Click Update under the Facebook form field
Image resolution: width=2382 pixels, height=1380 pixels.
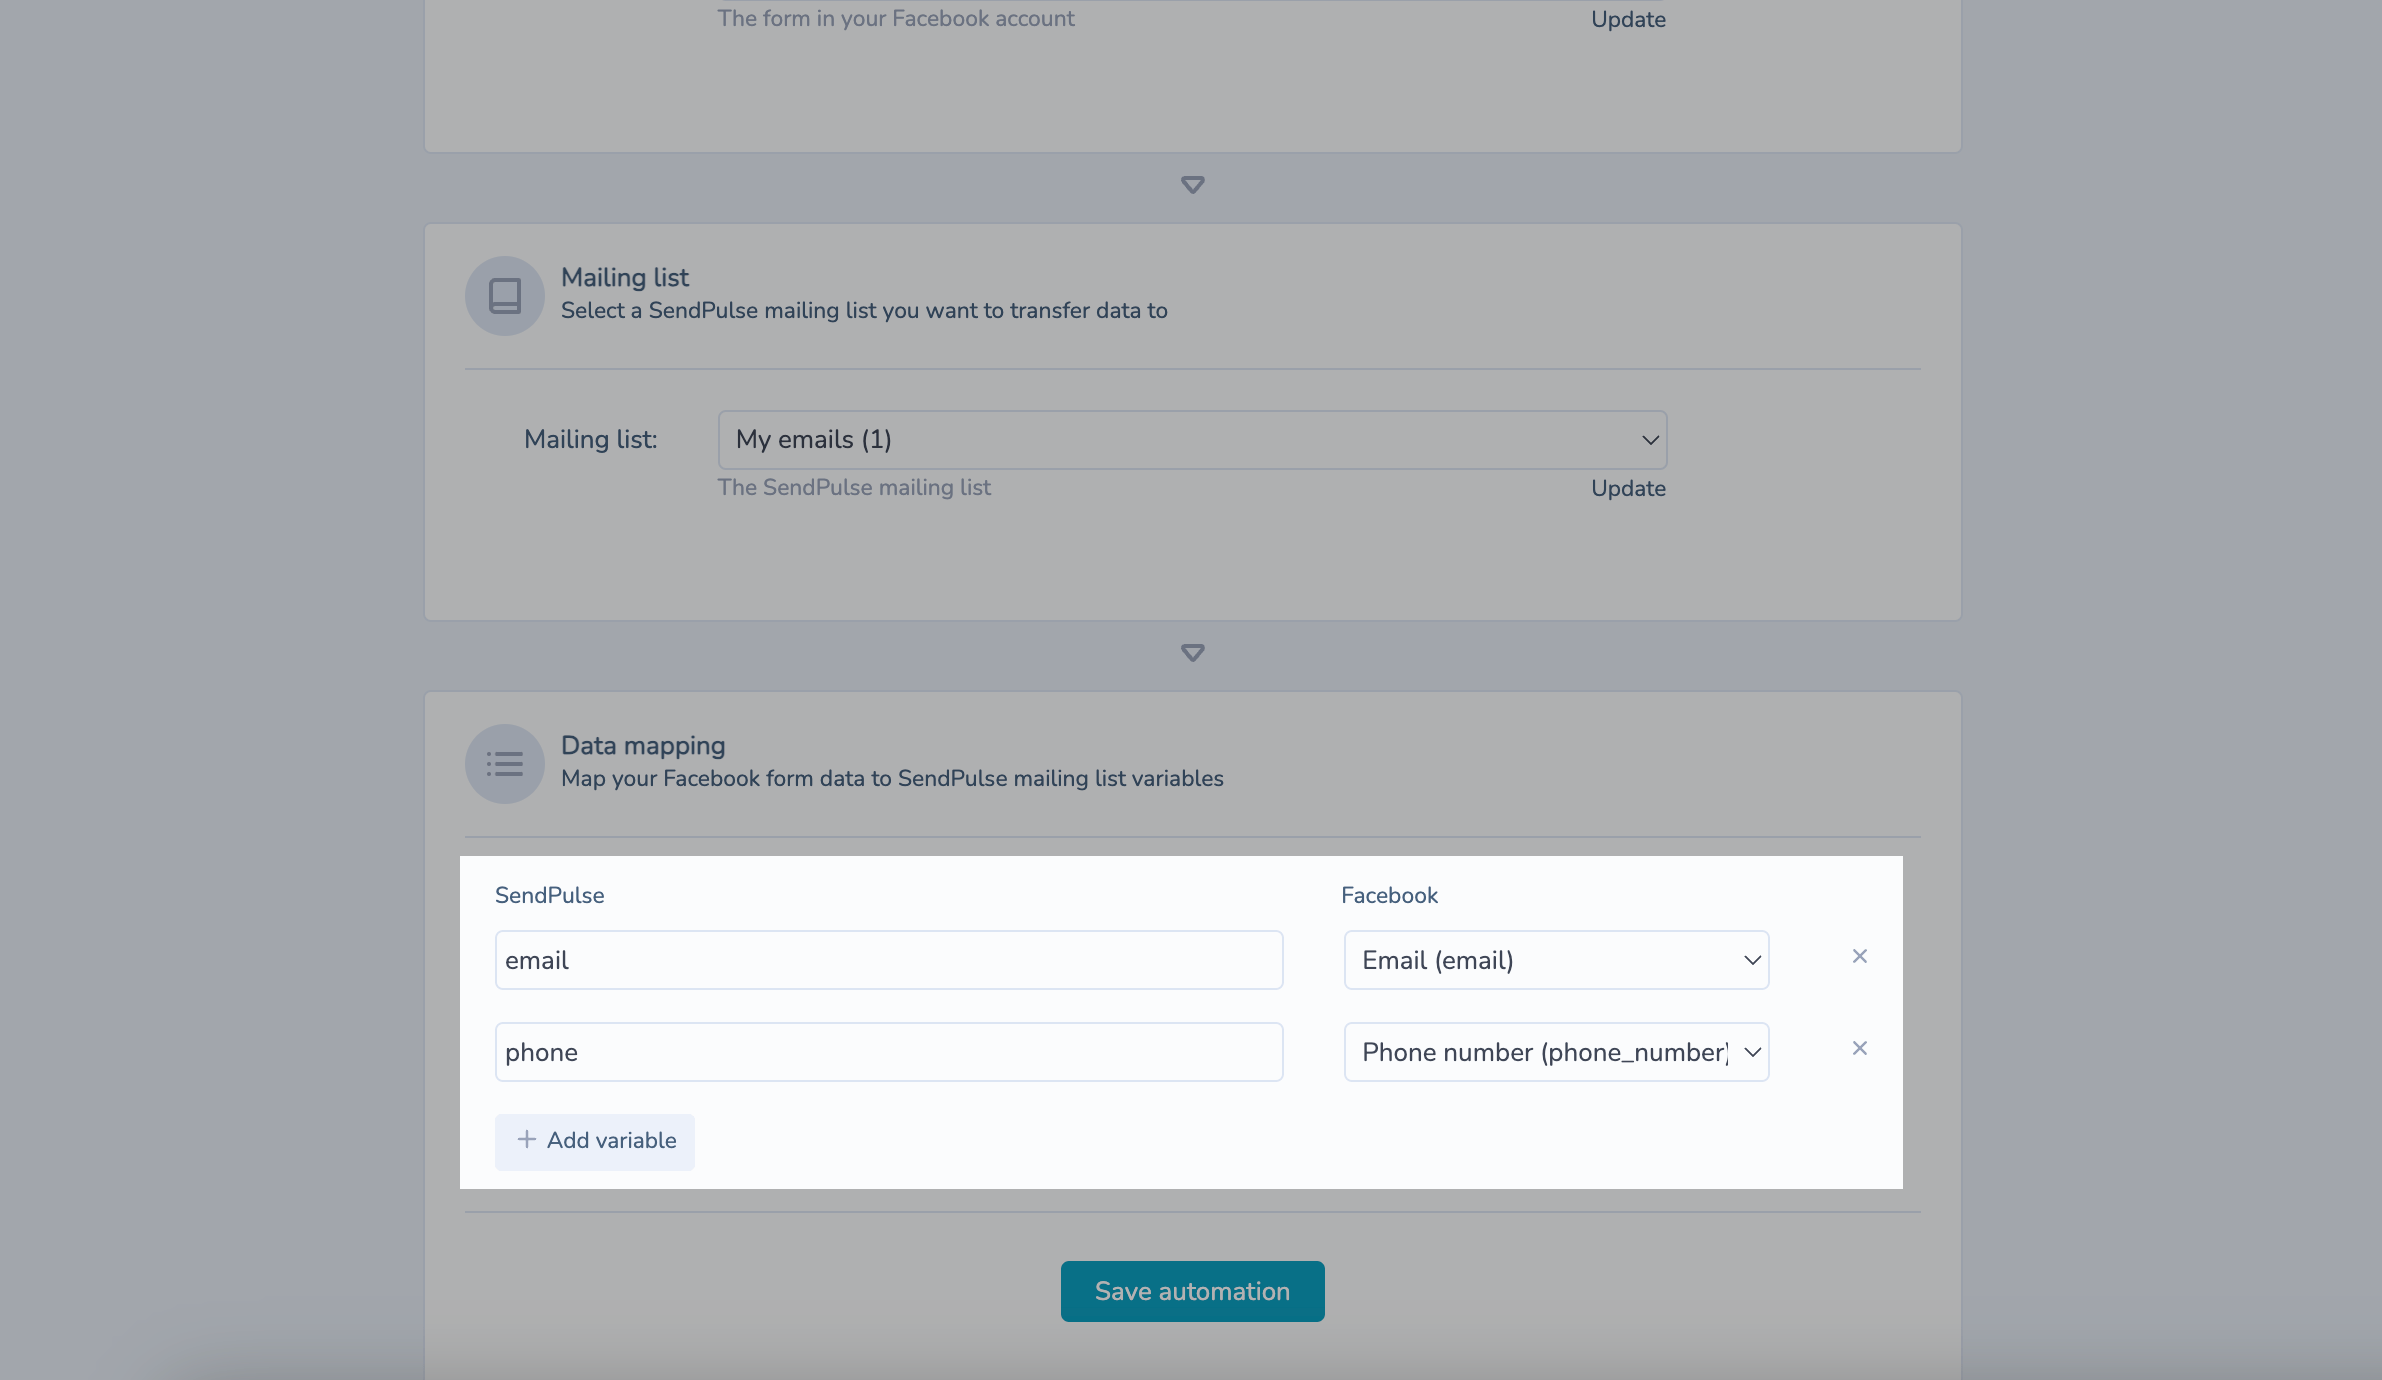tap(1628, 20)
